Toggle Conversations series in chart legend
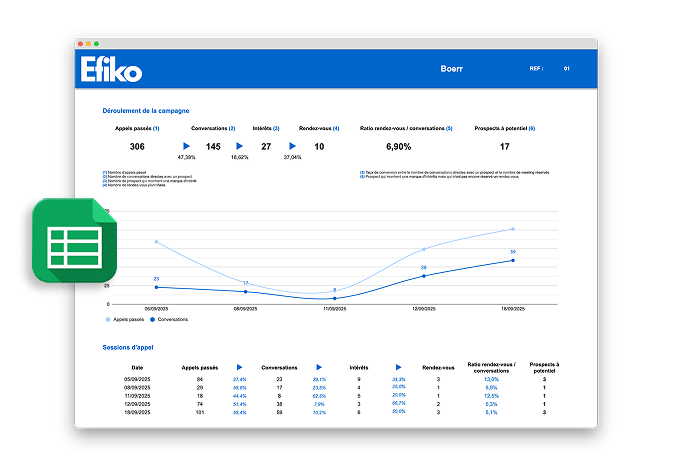Viewport: 673px width, 467px height. click(170, 320)
